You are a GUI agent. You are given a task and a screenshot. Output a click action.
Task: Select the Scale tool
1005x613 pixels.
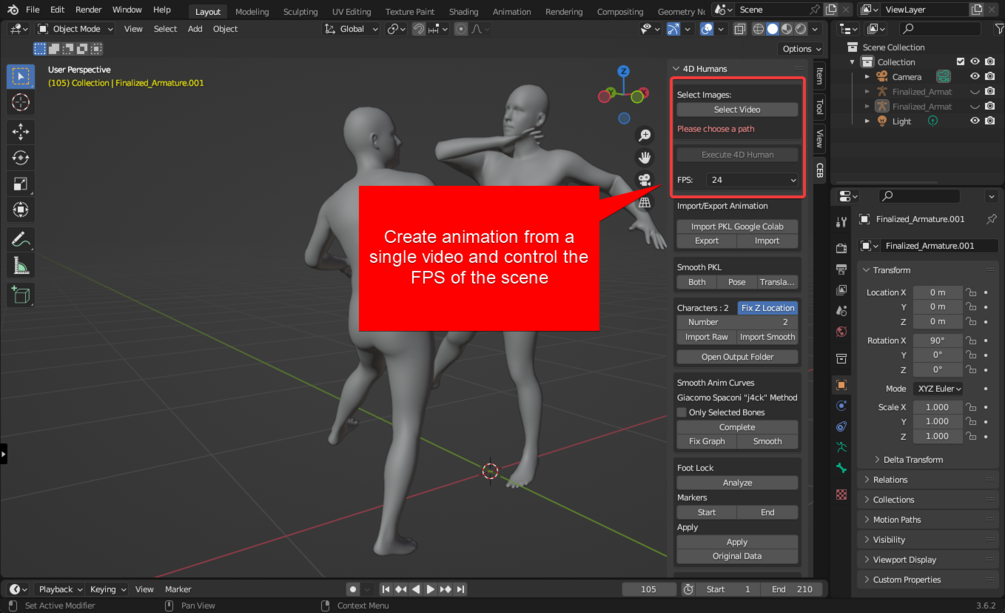(x=21, y=184)
